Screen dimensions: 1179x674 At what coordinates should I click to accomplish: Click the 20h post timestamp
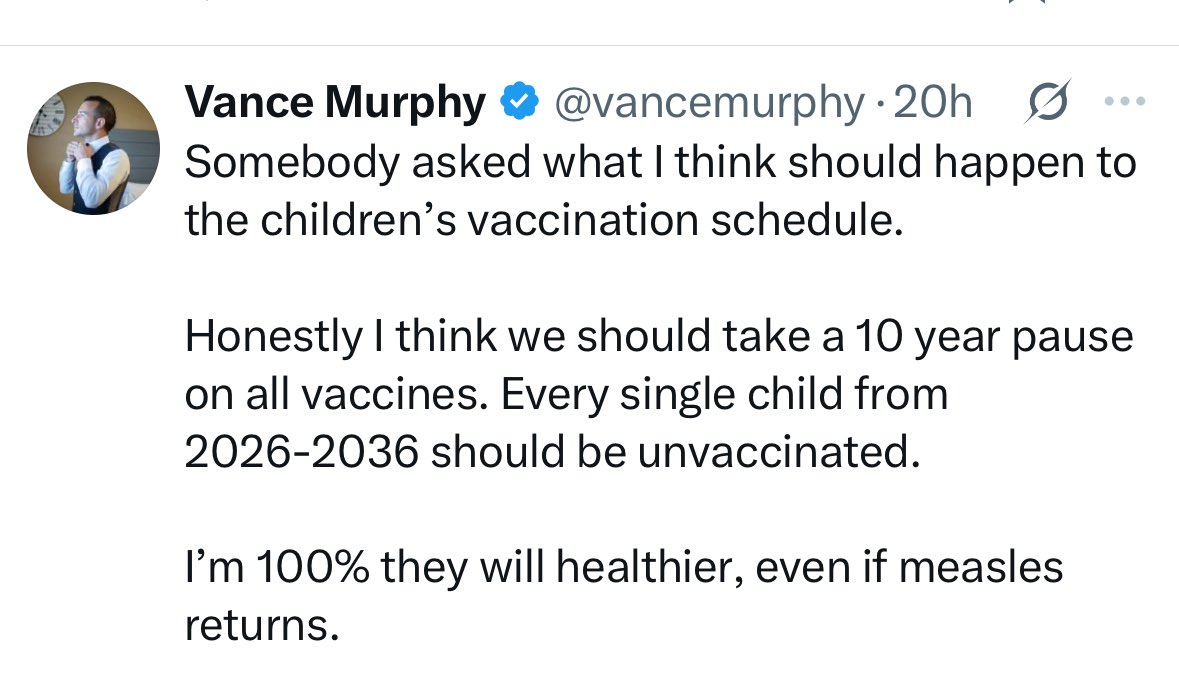point(933,103)
